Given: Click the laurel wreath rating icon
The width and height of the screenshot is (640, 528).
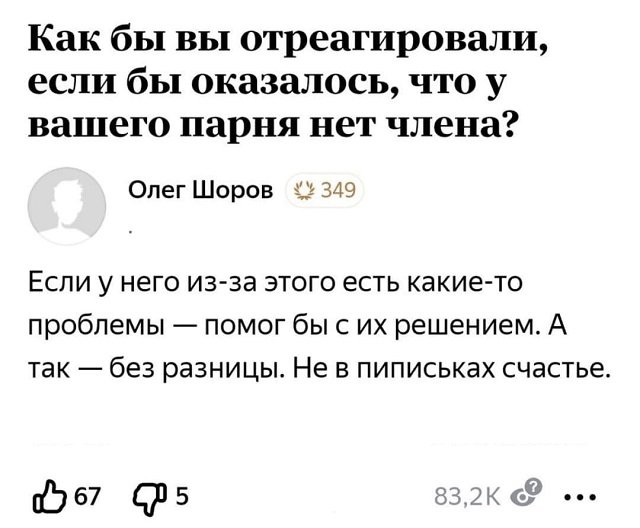Looking at the screenshot, I should pos(305,190).
